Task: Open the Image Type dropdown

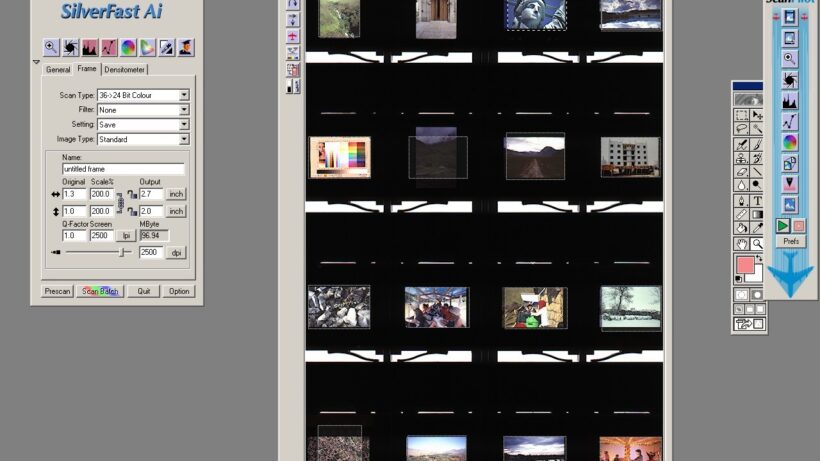Action: tap(143, 140)
